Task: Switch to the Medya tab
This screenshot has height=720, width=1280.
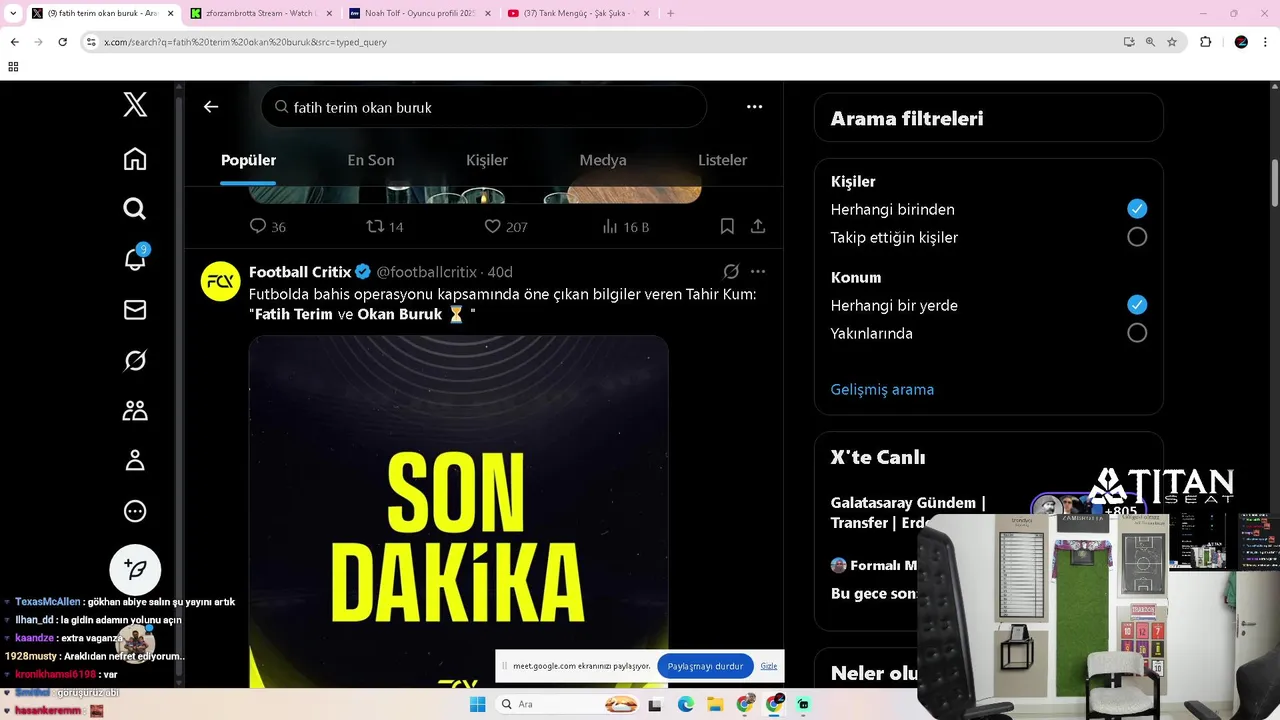Action: click(x=603, y=160)
